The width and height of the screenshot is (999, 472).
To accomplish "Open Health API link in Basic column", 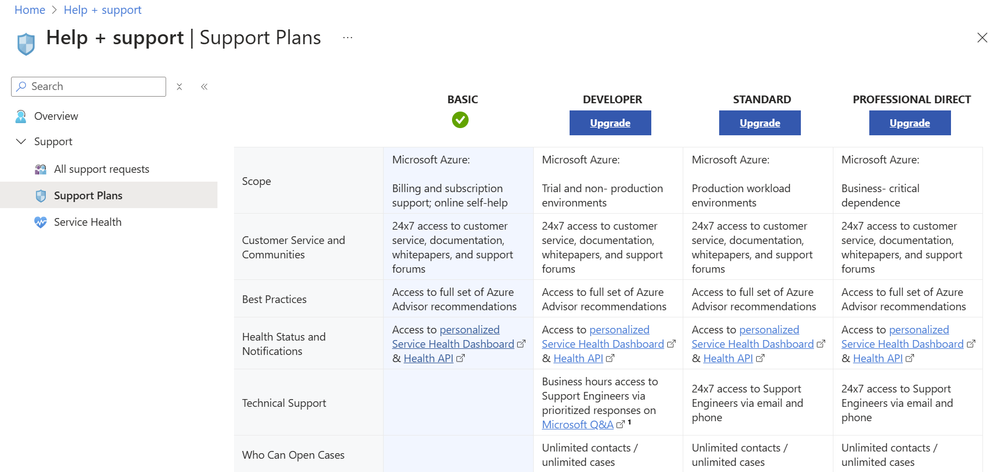I will [x=428, y=358].
